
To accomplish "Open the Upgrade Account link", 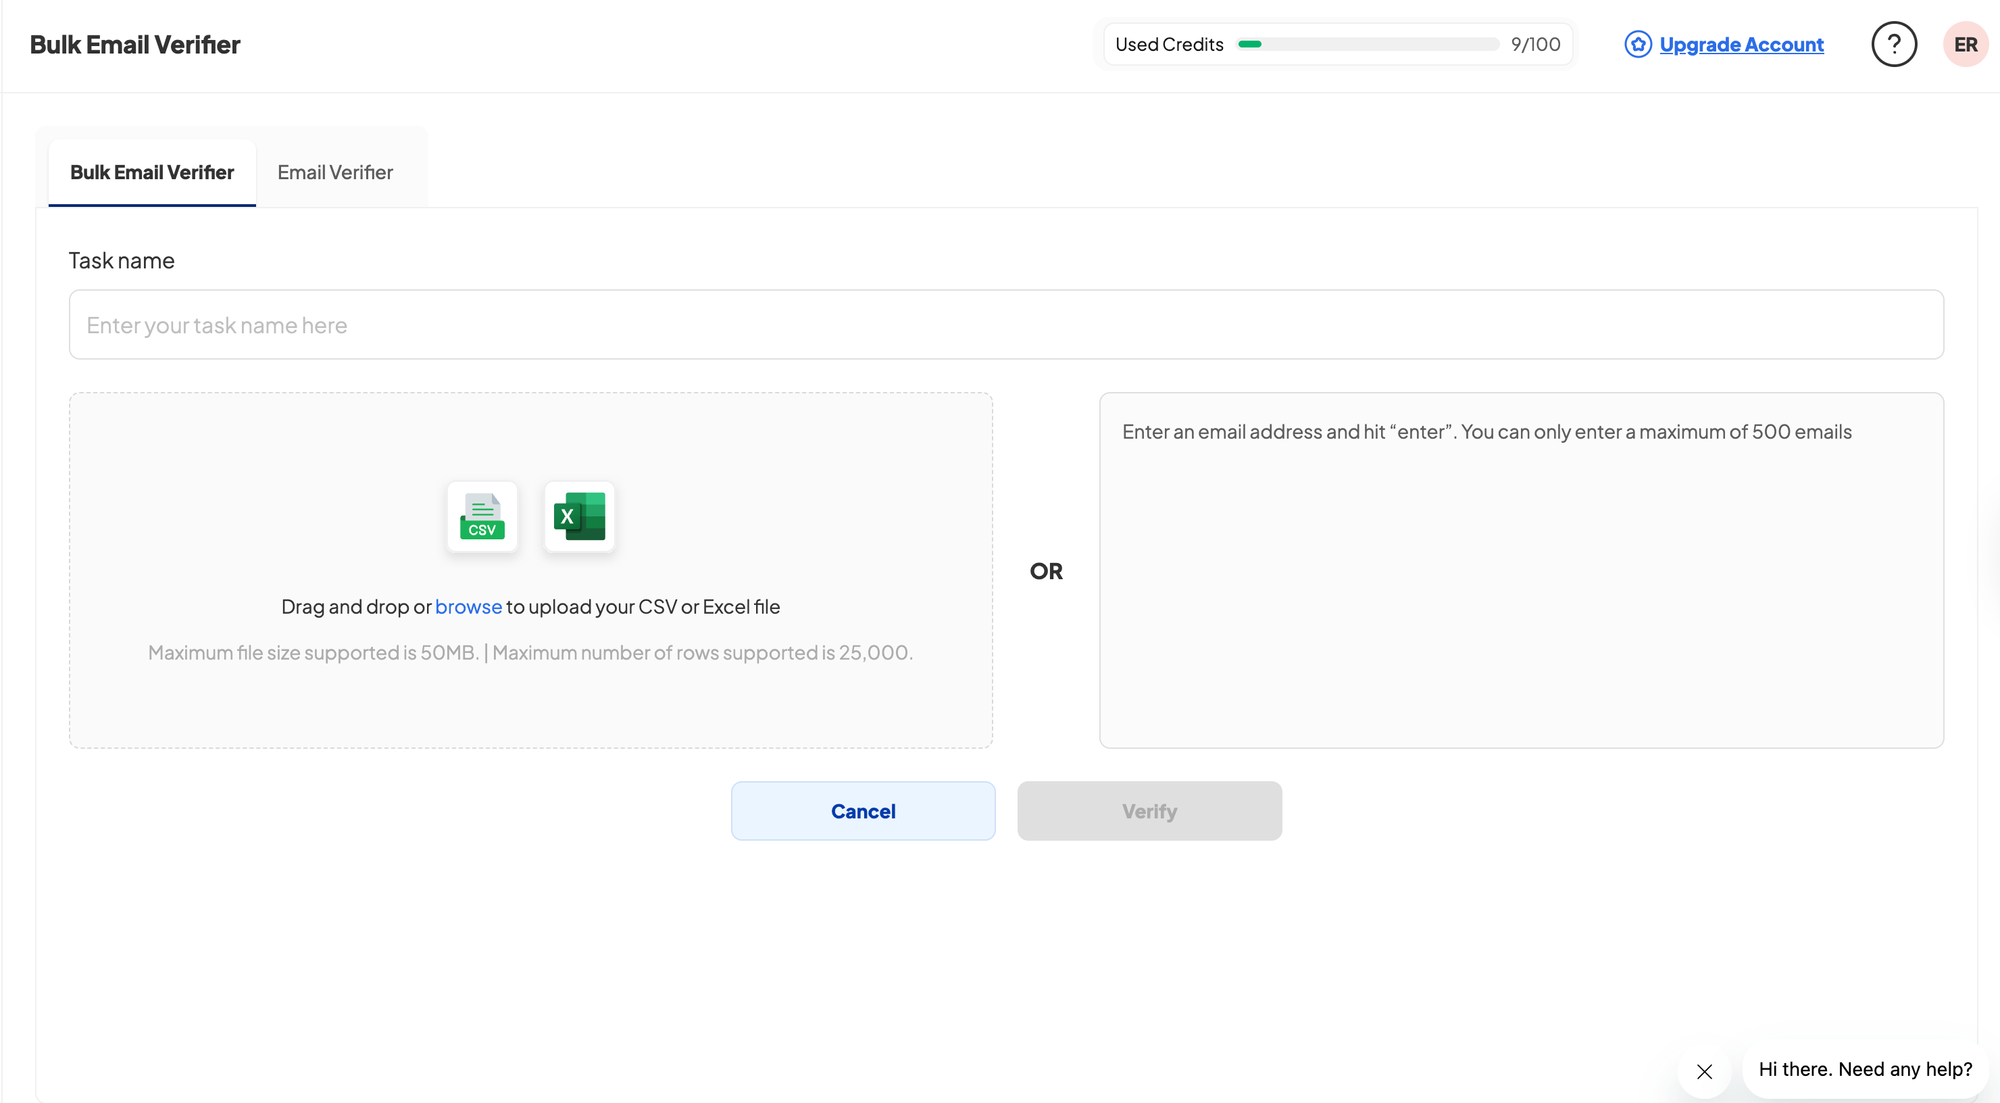I will point(1741,44).
